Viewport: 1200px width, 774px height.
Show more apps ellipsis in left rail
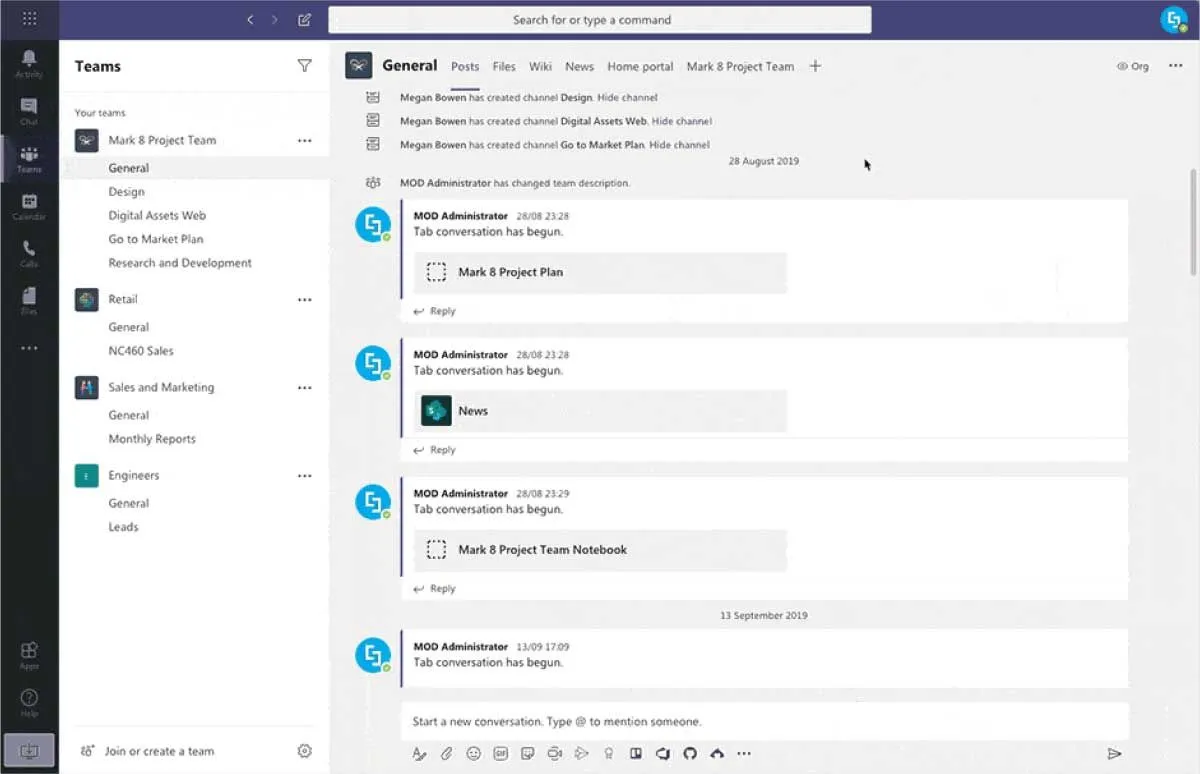(29, 348)
